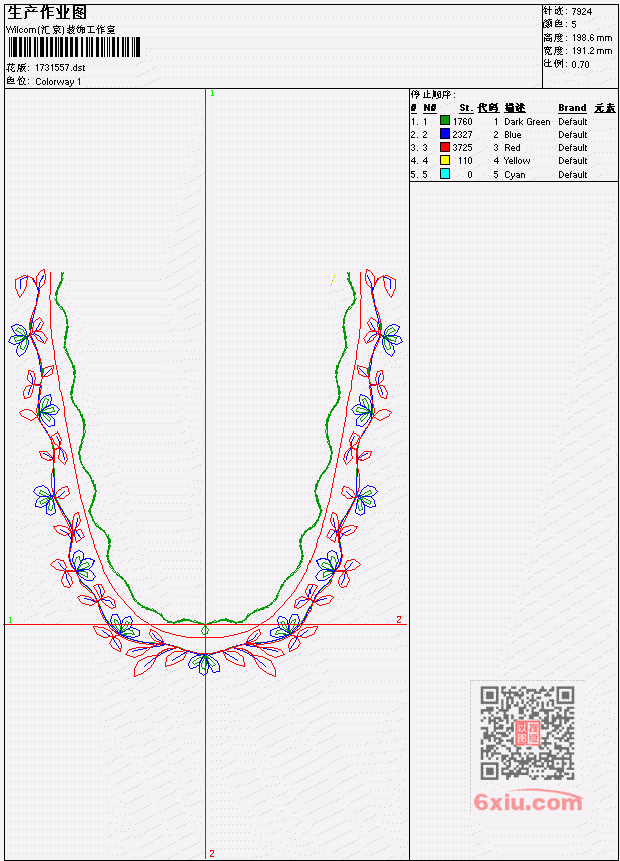Select the Cyan color swatch in row 5

tap(445, 174)
